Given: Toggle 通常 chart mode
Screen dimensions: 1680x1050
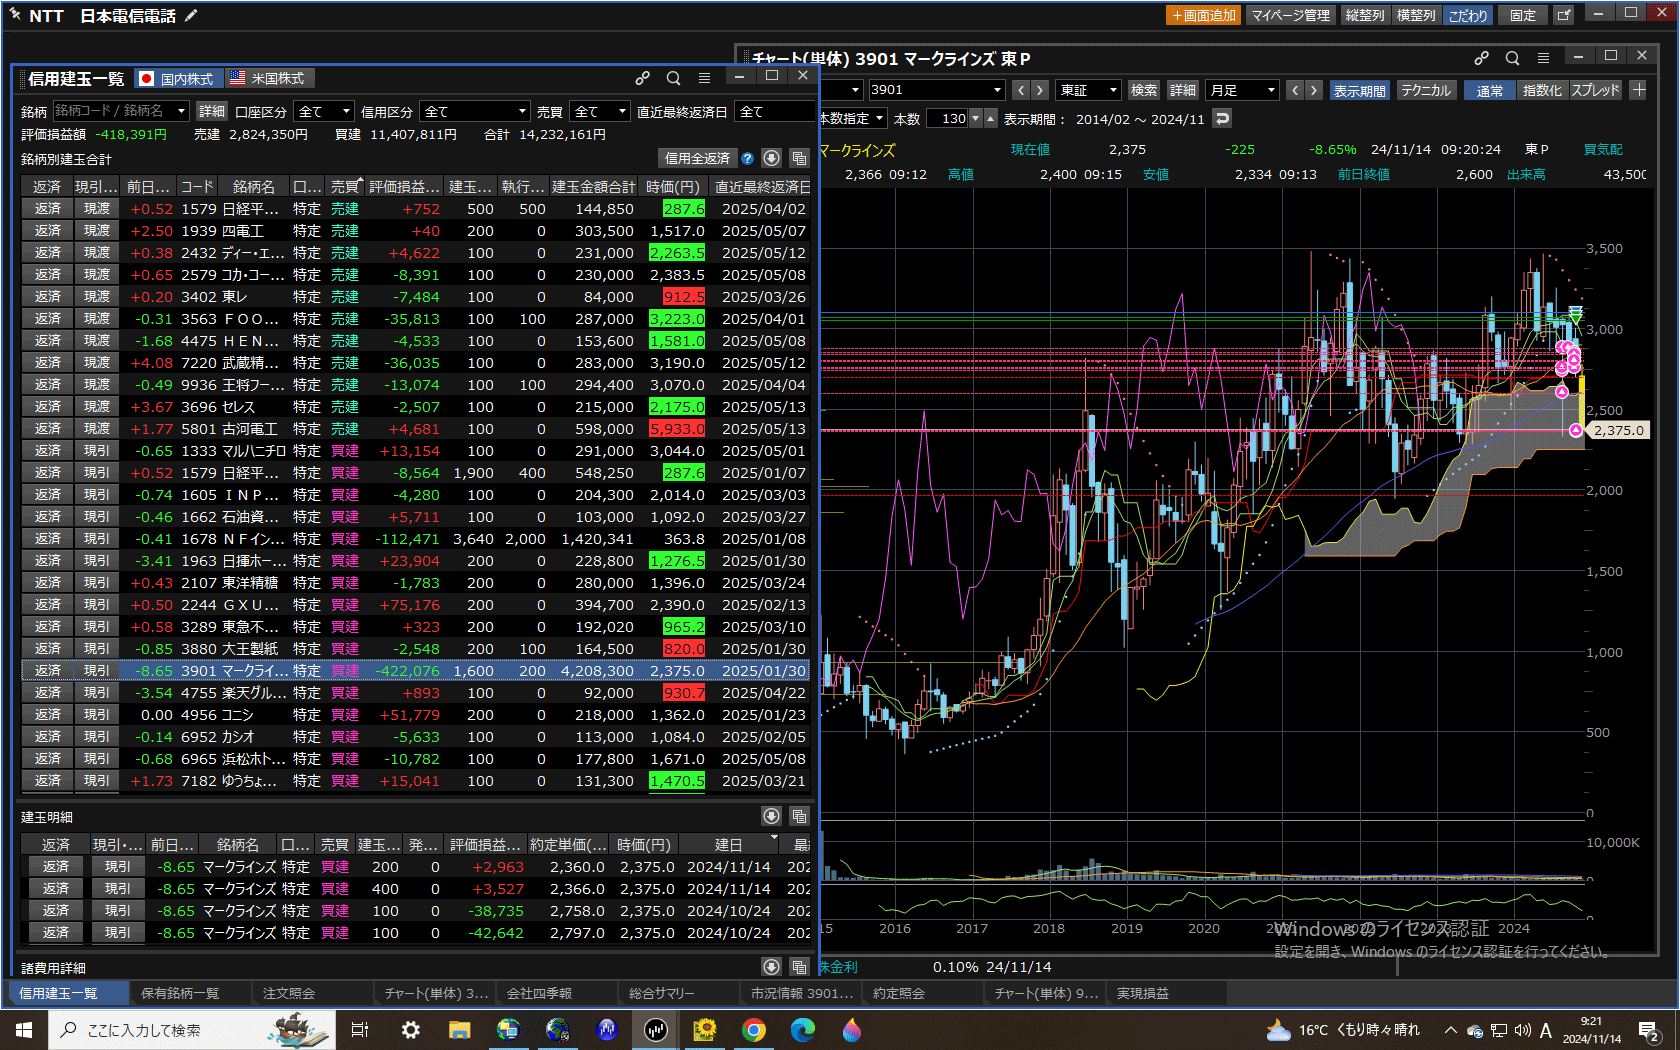Looking at the screenshot, I should (1489, 90).
